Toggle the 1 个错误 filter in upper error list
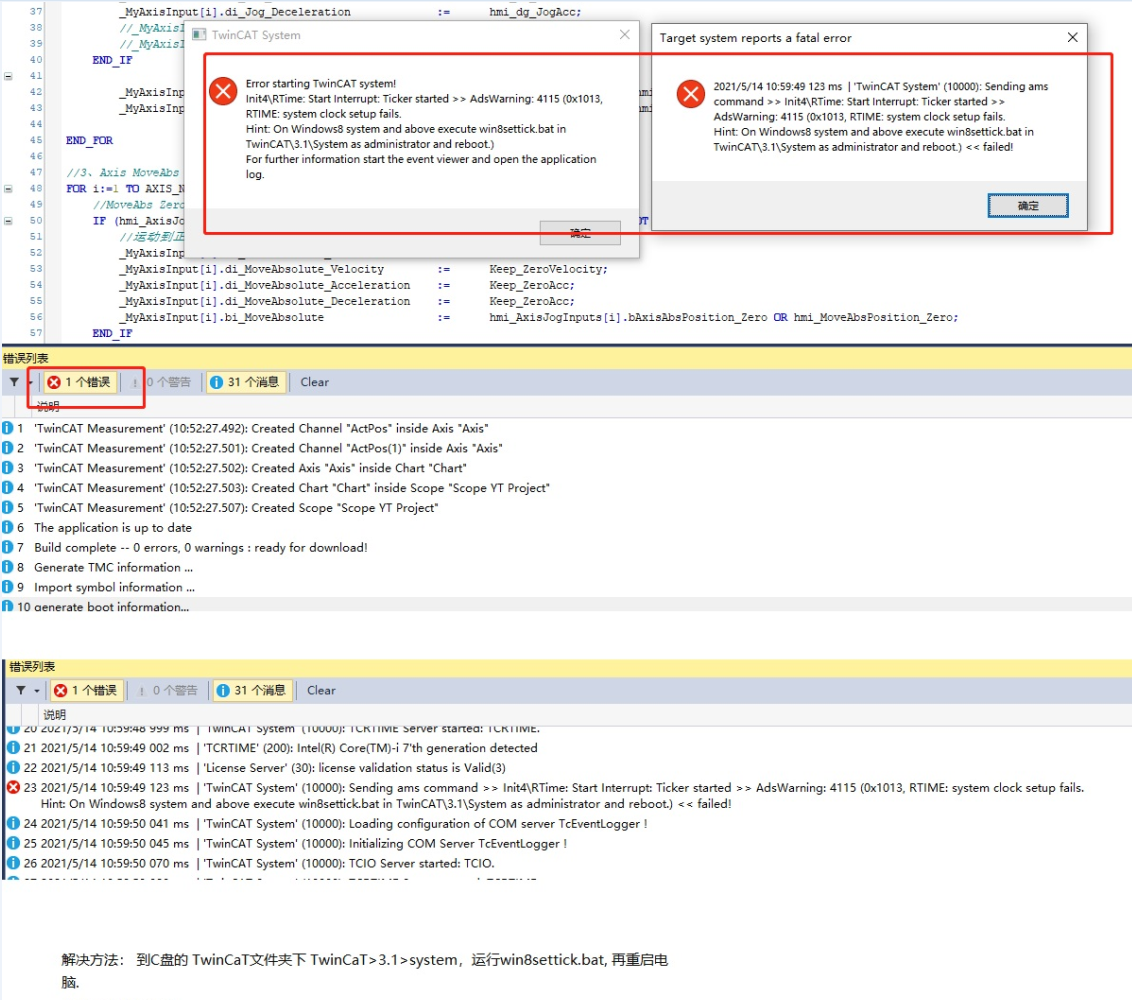 pos(80,382)
